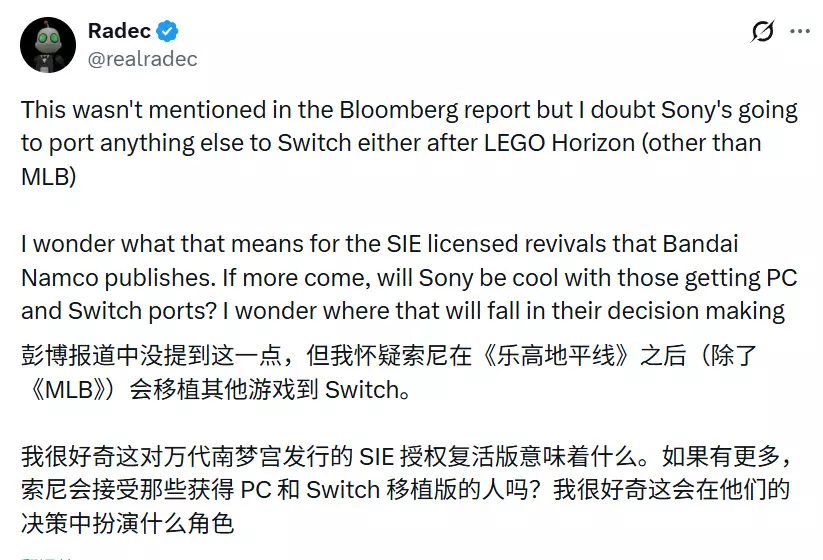
Task: Click Radec's robot profile avatar
Action: pos(47,45)
